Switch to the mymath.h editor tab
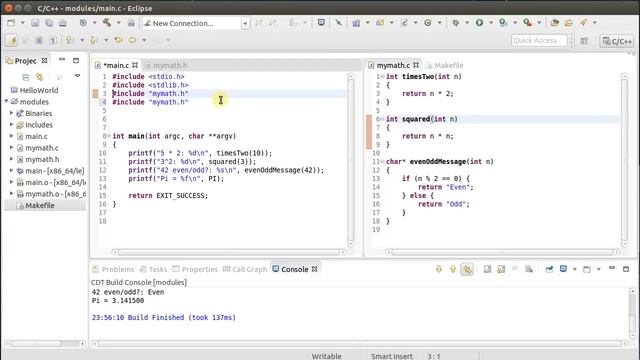Screen dimensions: 640x360 point(166,65)
